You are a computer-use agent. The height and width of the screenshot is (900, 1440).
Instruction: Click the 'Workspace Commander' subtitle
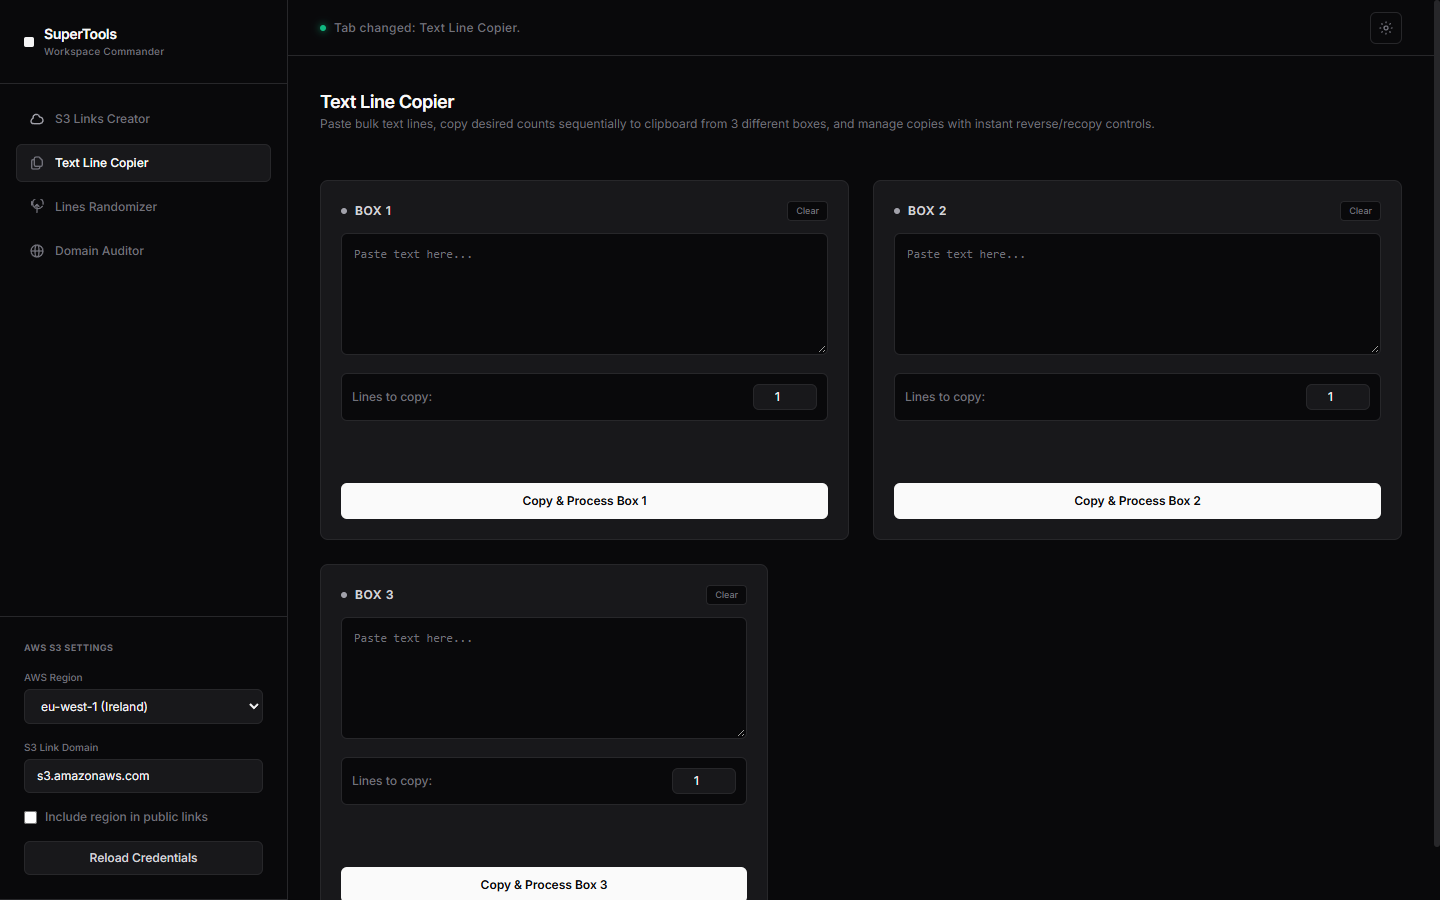point(104,52)
